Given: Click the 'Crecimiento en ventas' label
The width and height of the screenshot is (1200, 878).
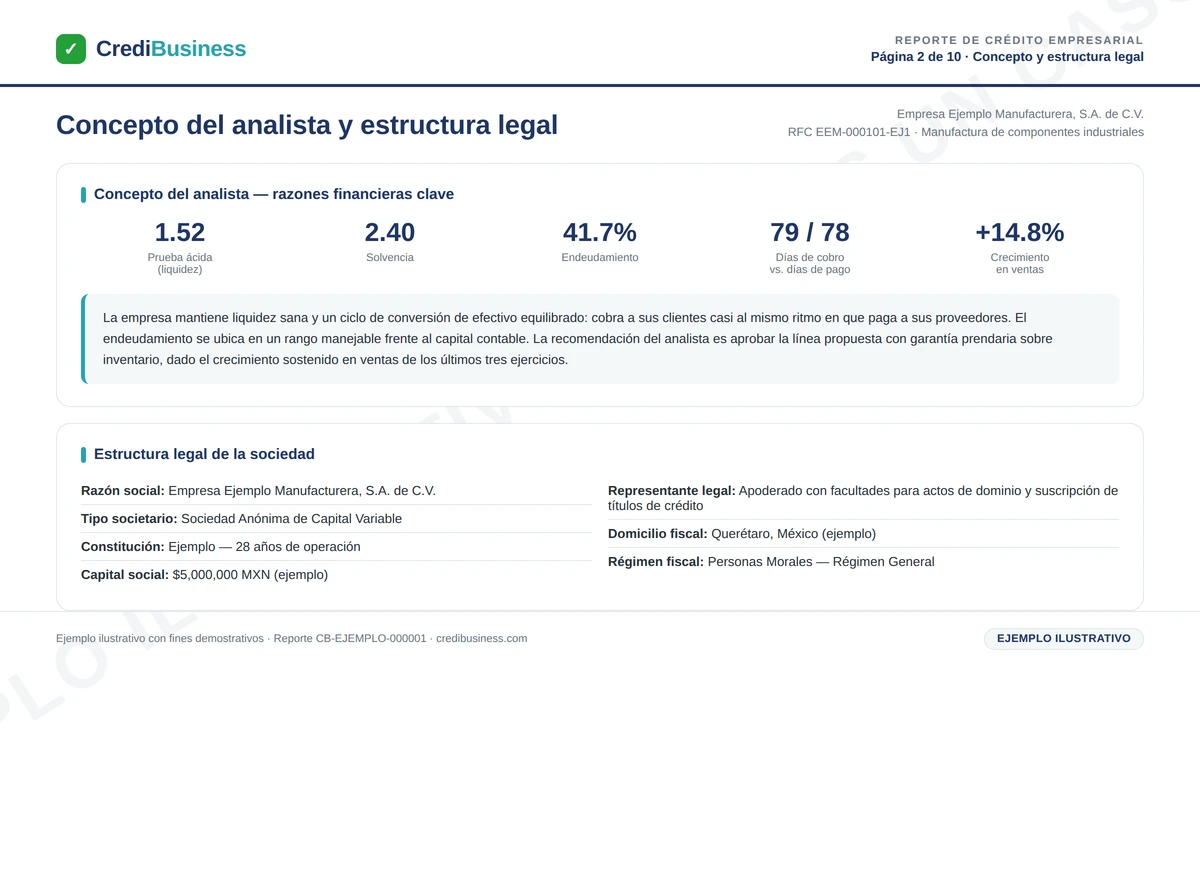Looking at the screenshot, I should pyautogui.click(x=1020, y=263).
